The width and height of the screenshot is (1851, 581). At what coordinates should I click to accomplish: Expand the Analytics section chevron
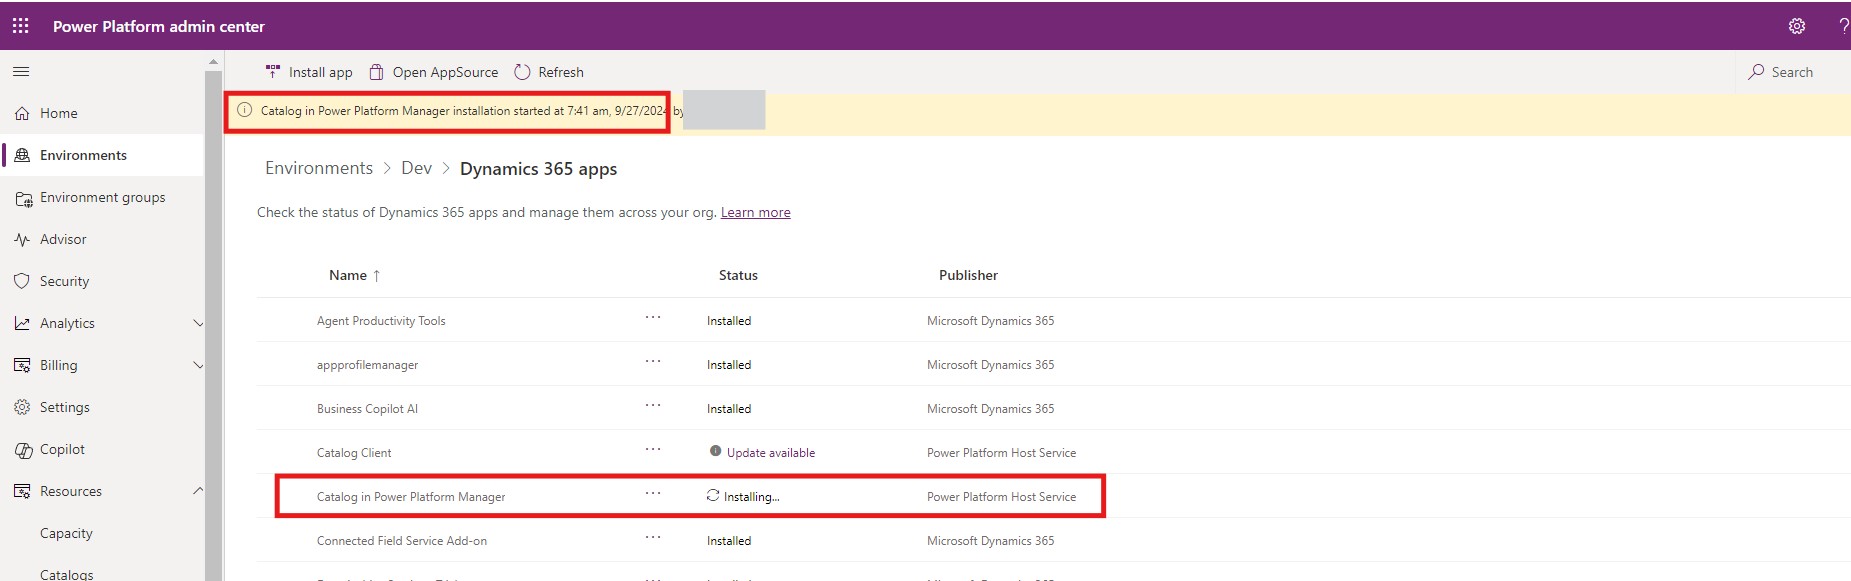click(197, 324)
